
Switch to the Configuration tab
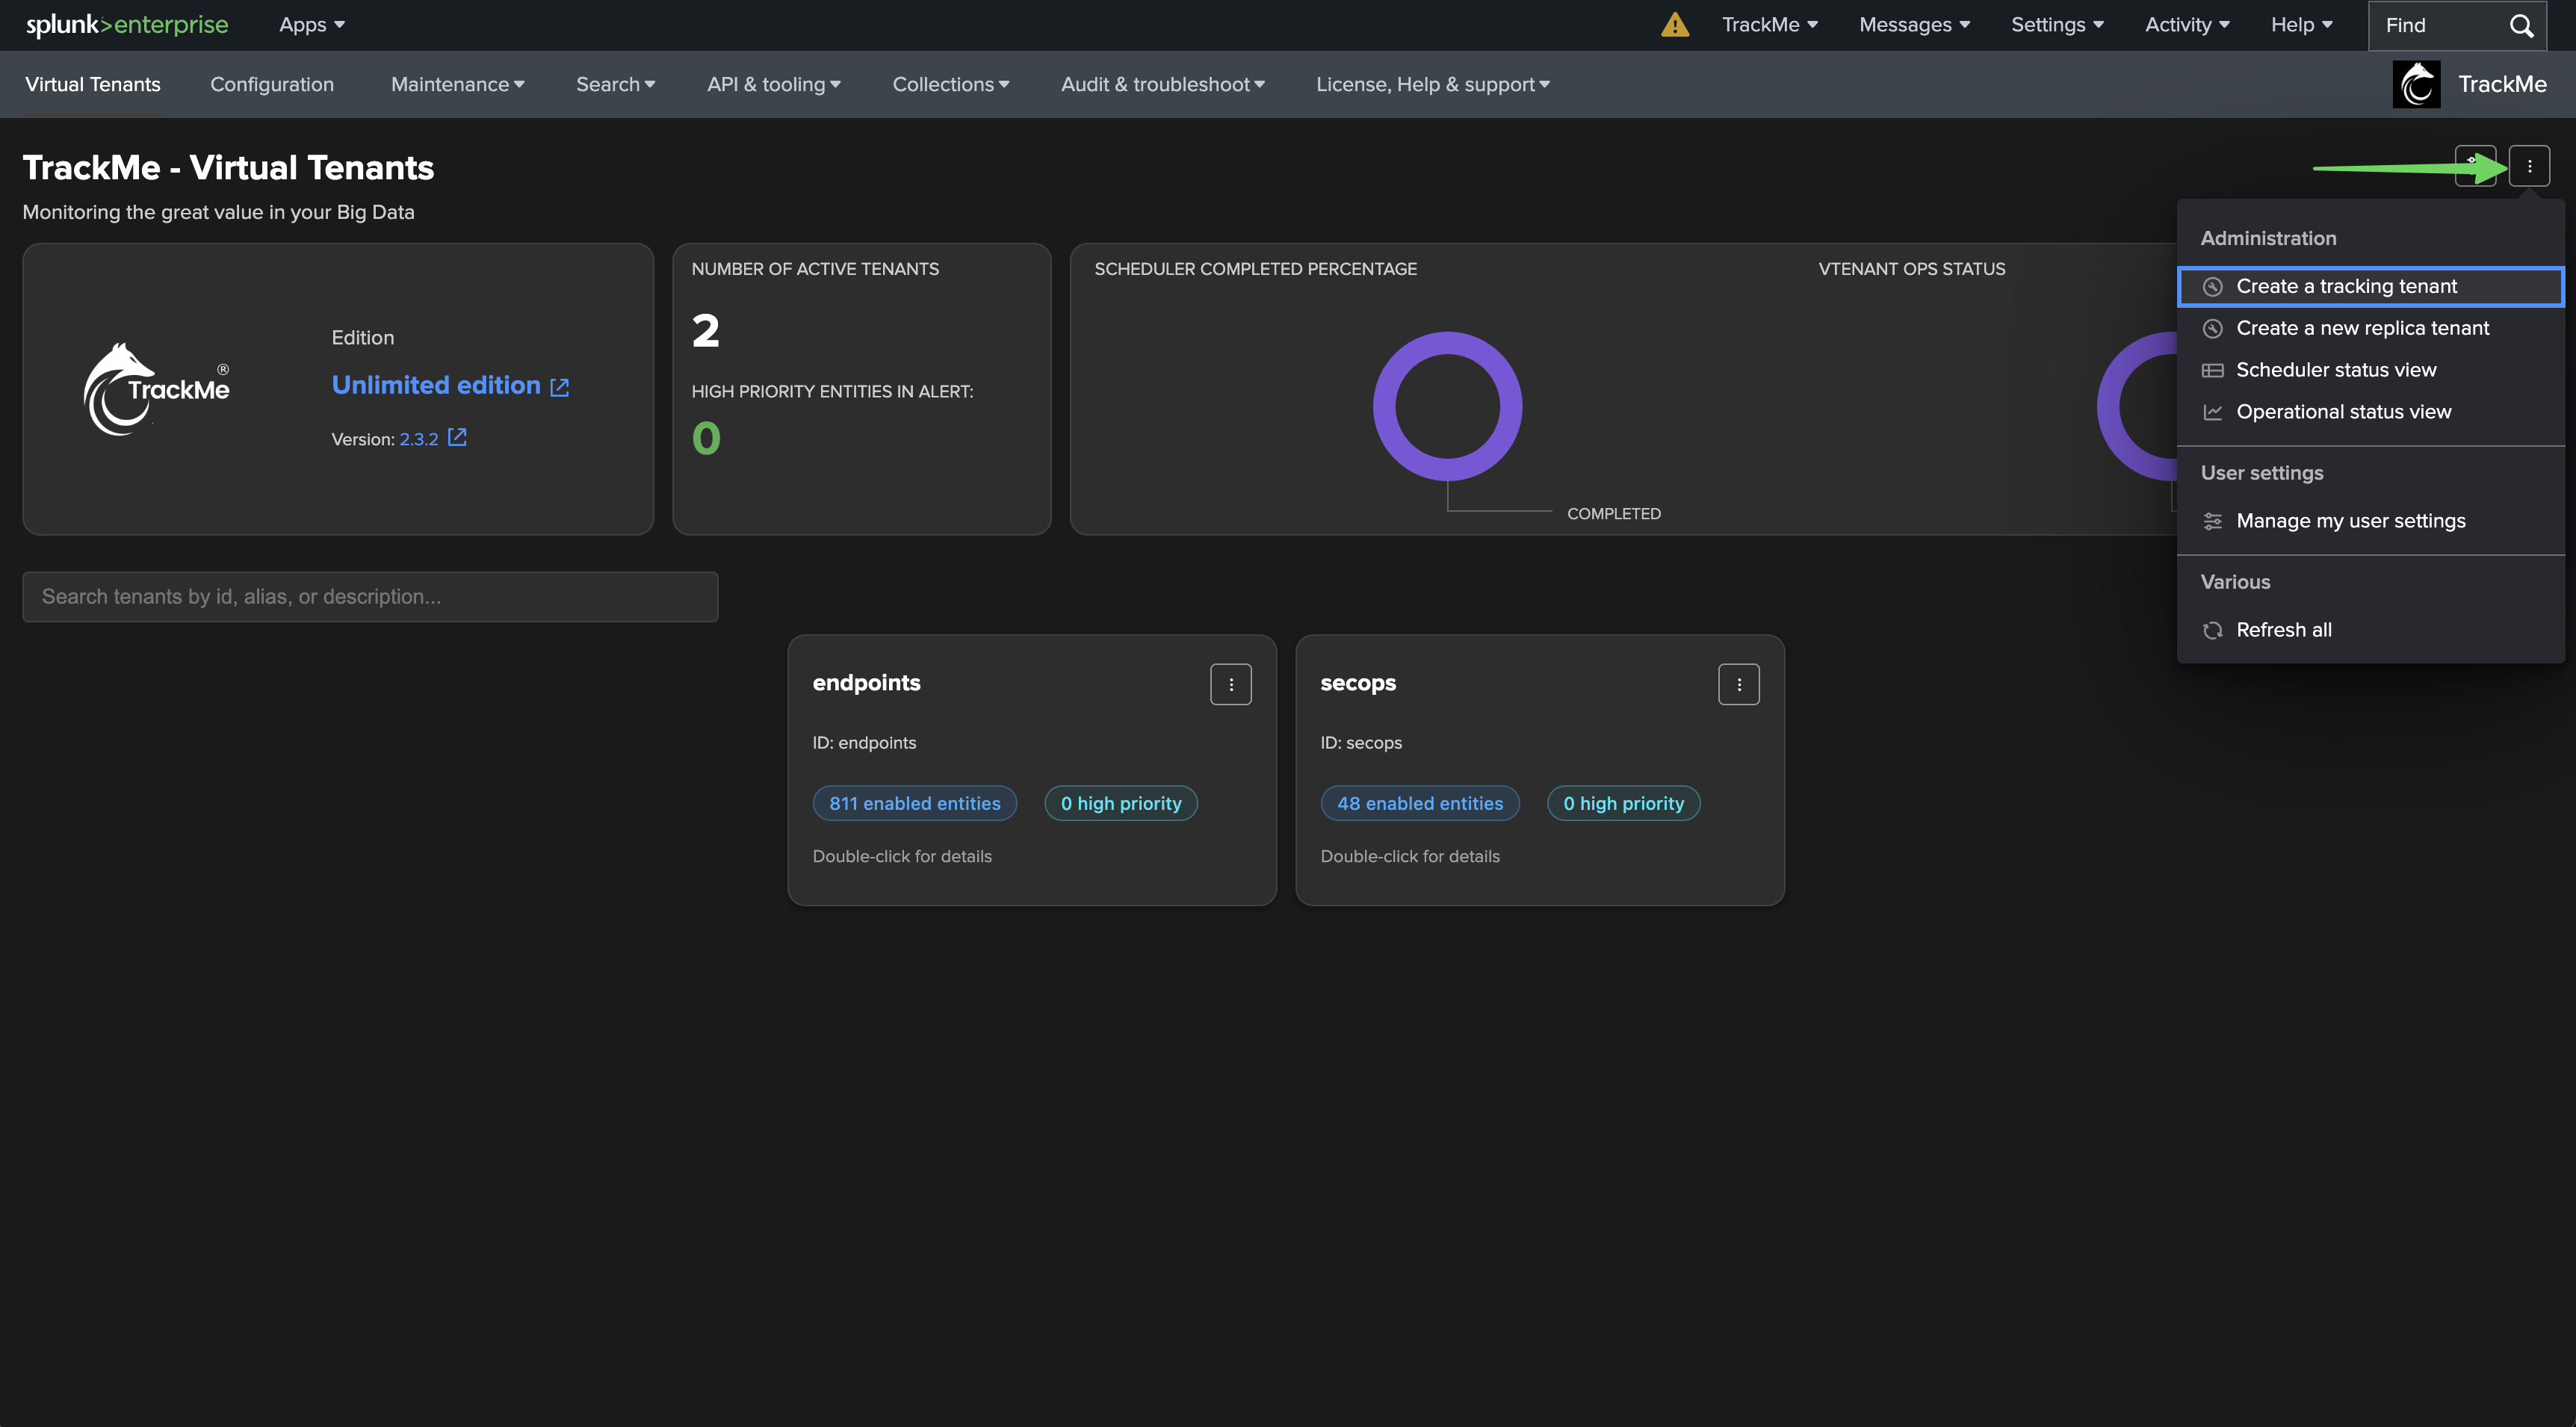coord(272,84)
